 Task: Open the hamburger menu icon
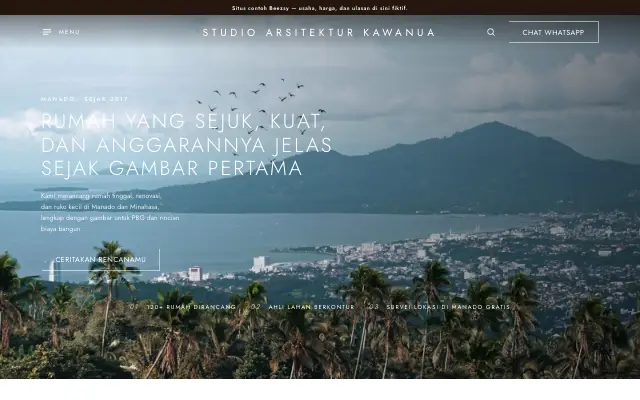[47, 32]
